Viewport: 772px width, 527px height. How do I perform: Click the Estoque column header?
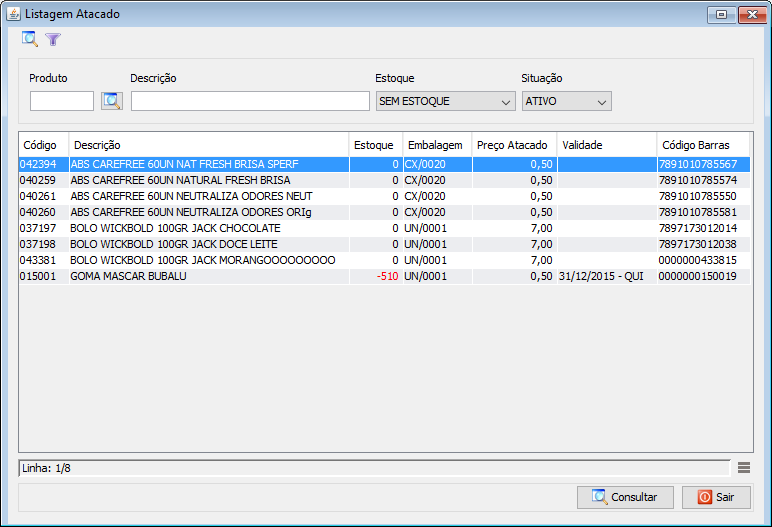374,145
